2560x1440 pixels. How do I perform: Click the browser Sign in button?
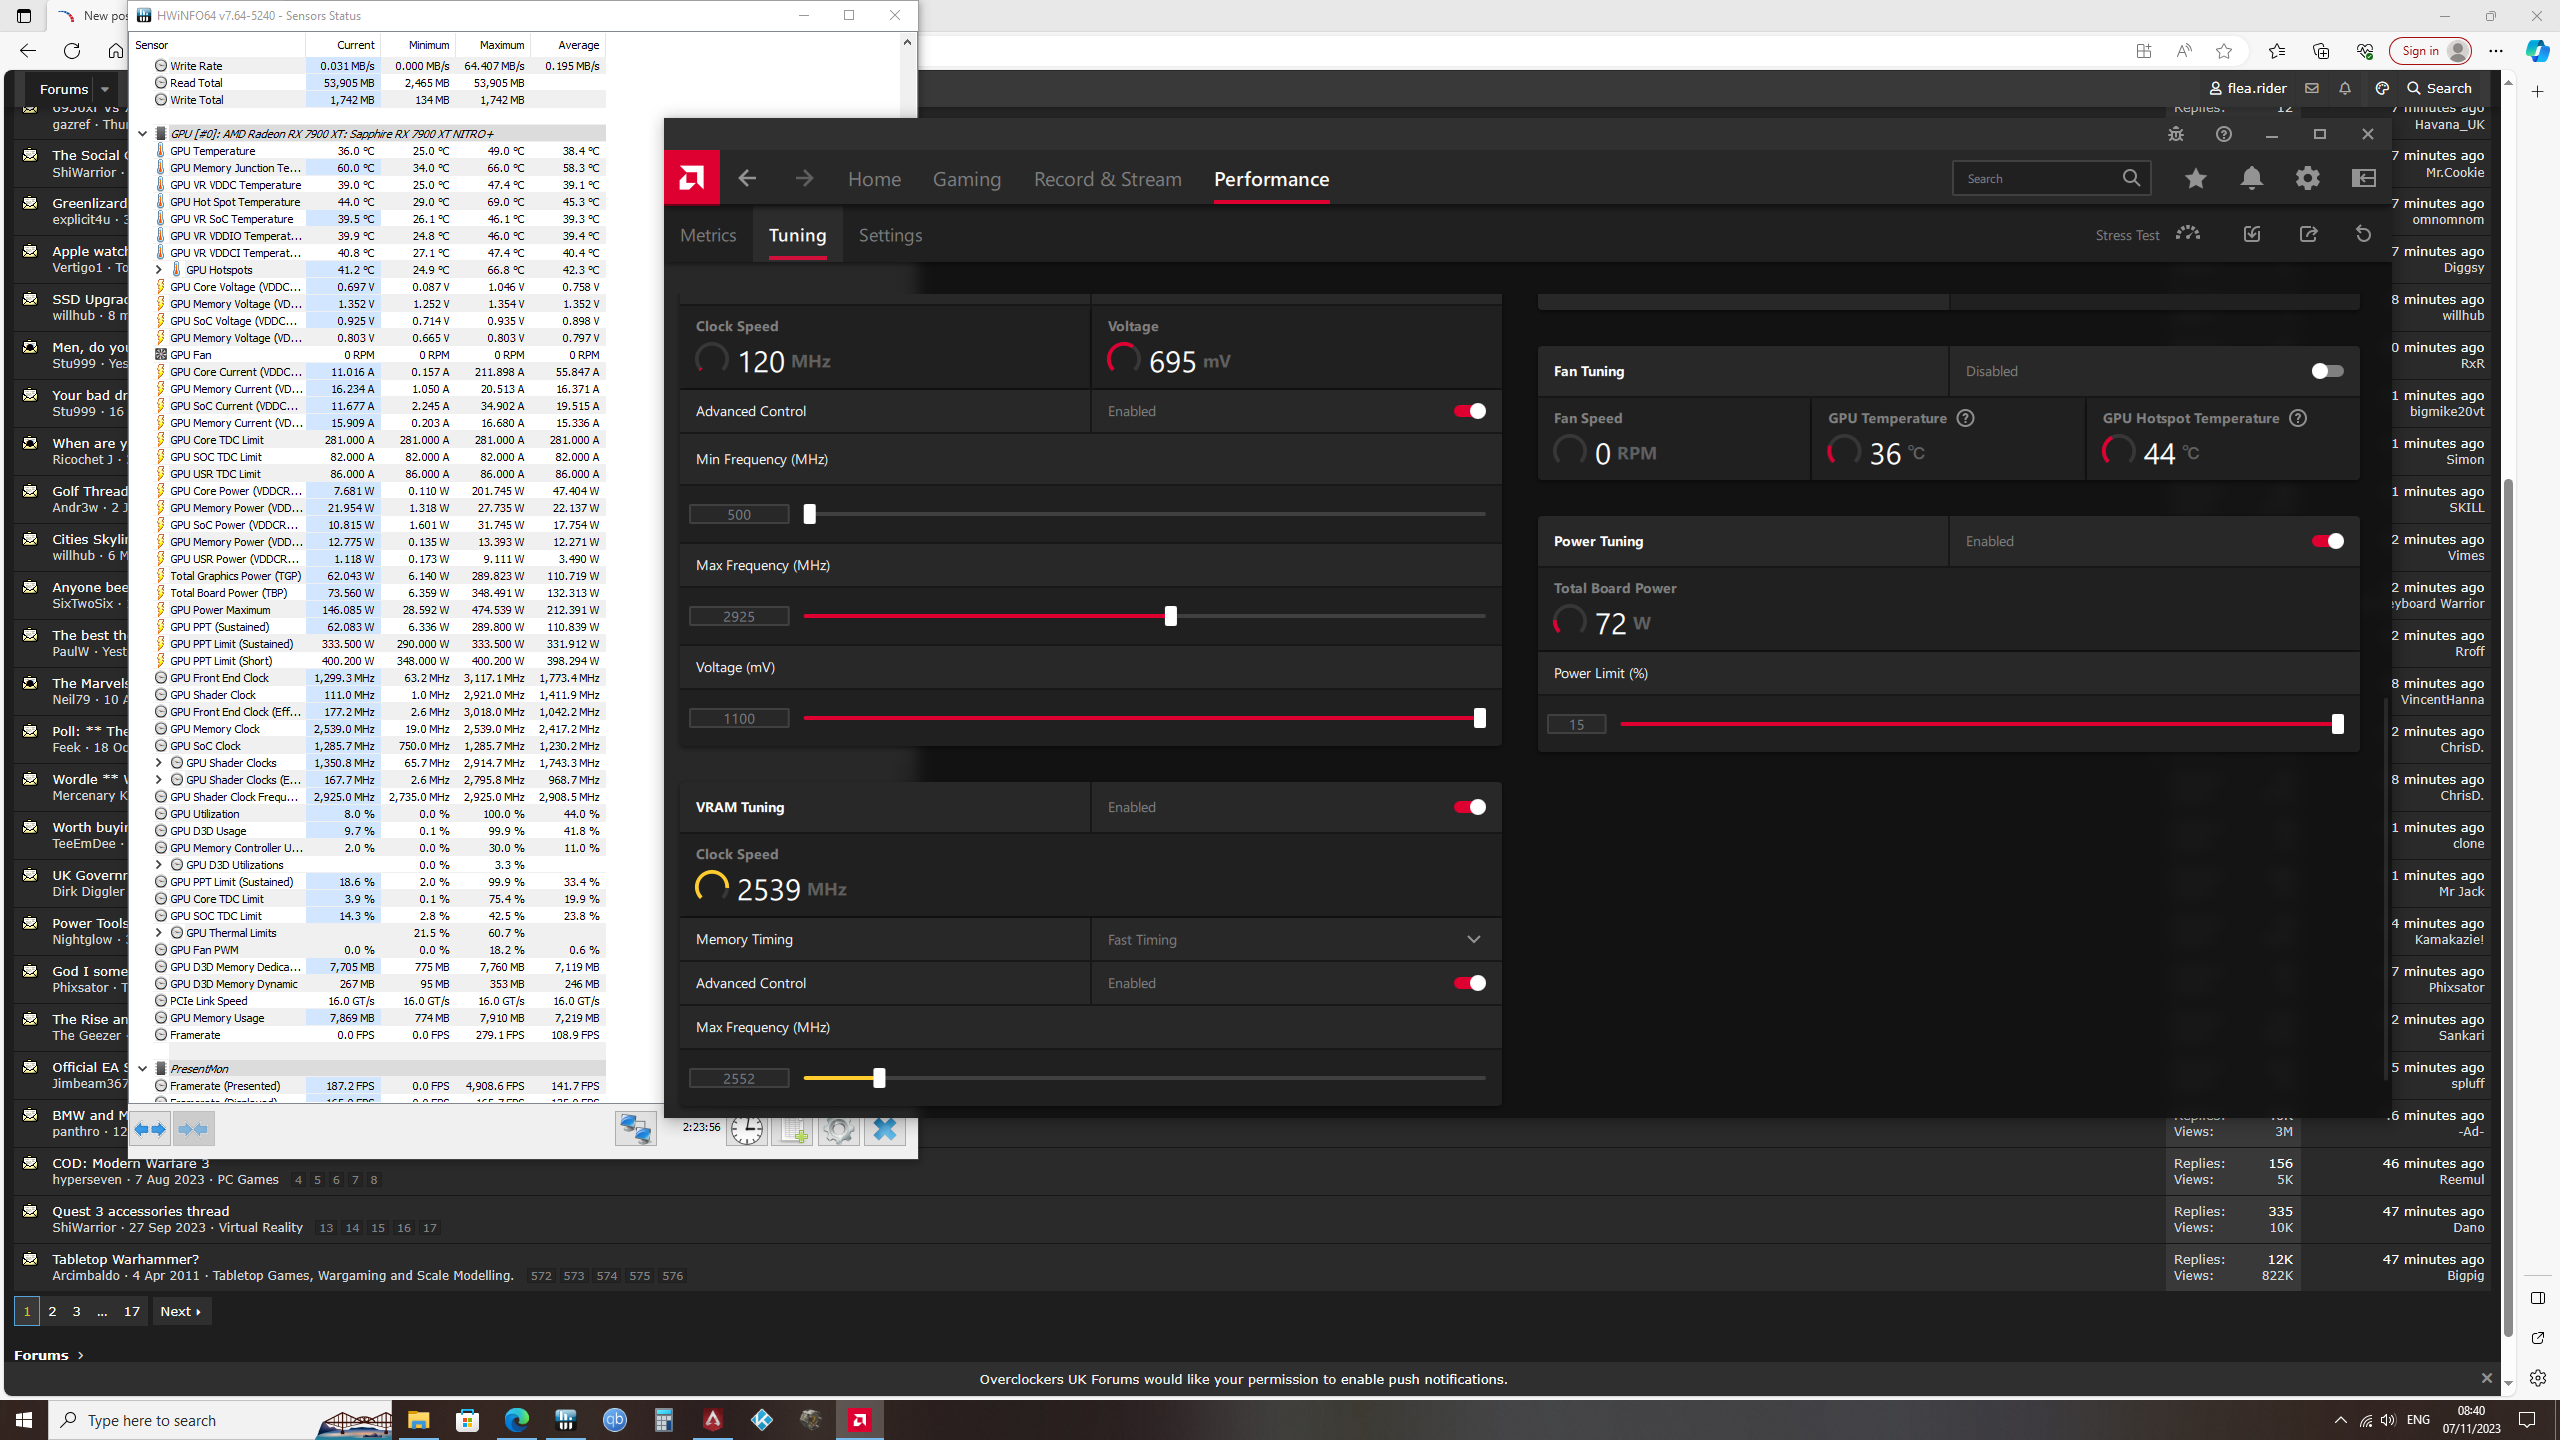(x=2430, y=51)
